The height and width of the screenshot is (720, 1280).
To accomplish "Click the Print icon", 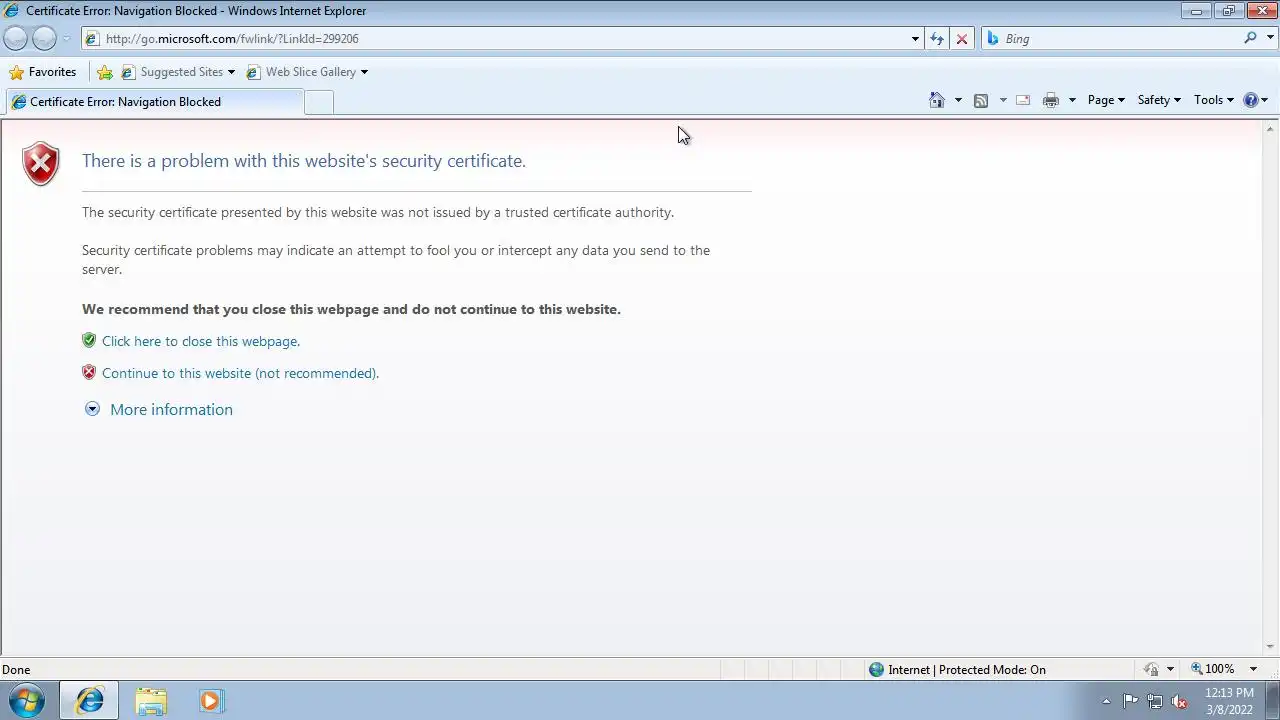I will point(1051,100).
